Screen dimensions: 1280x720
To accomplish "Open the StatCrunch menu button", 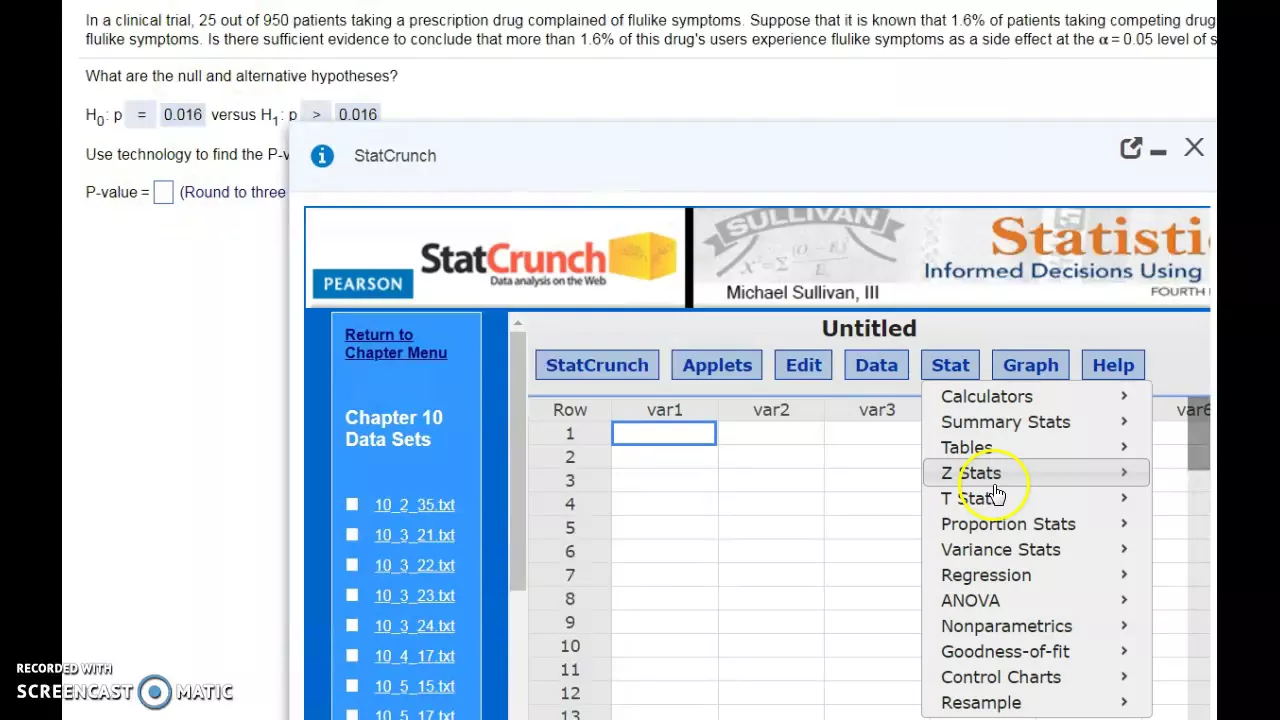I will coord(597,365).
